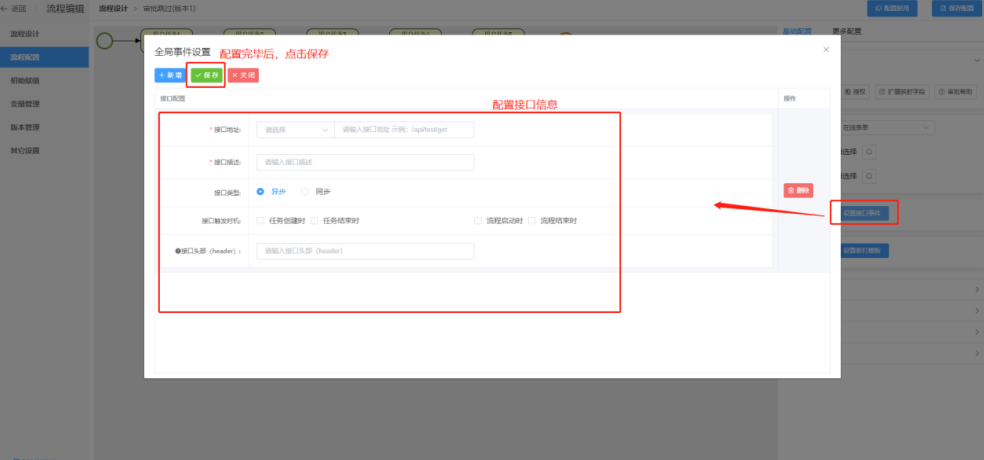Click the lower search icon beside 选择
The height and width of the screenshot is (460, 984).
click(x=869, y=176)
